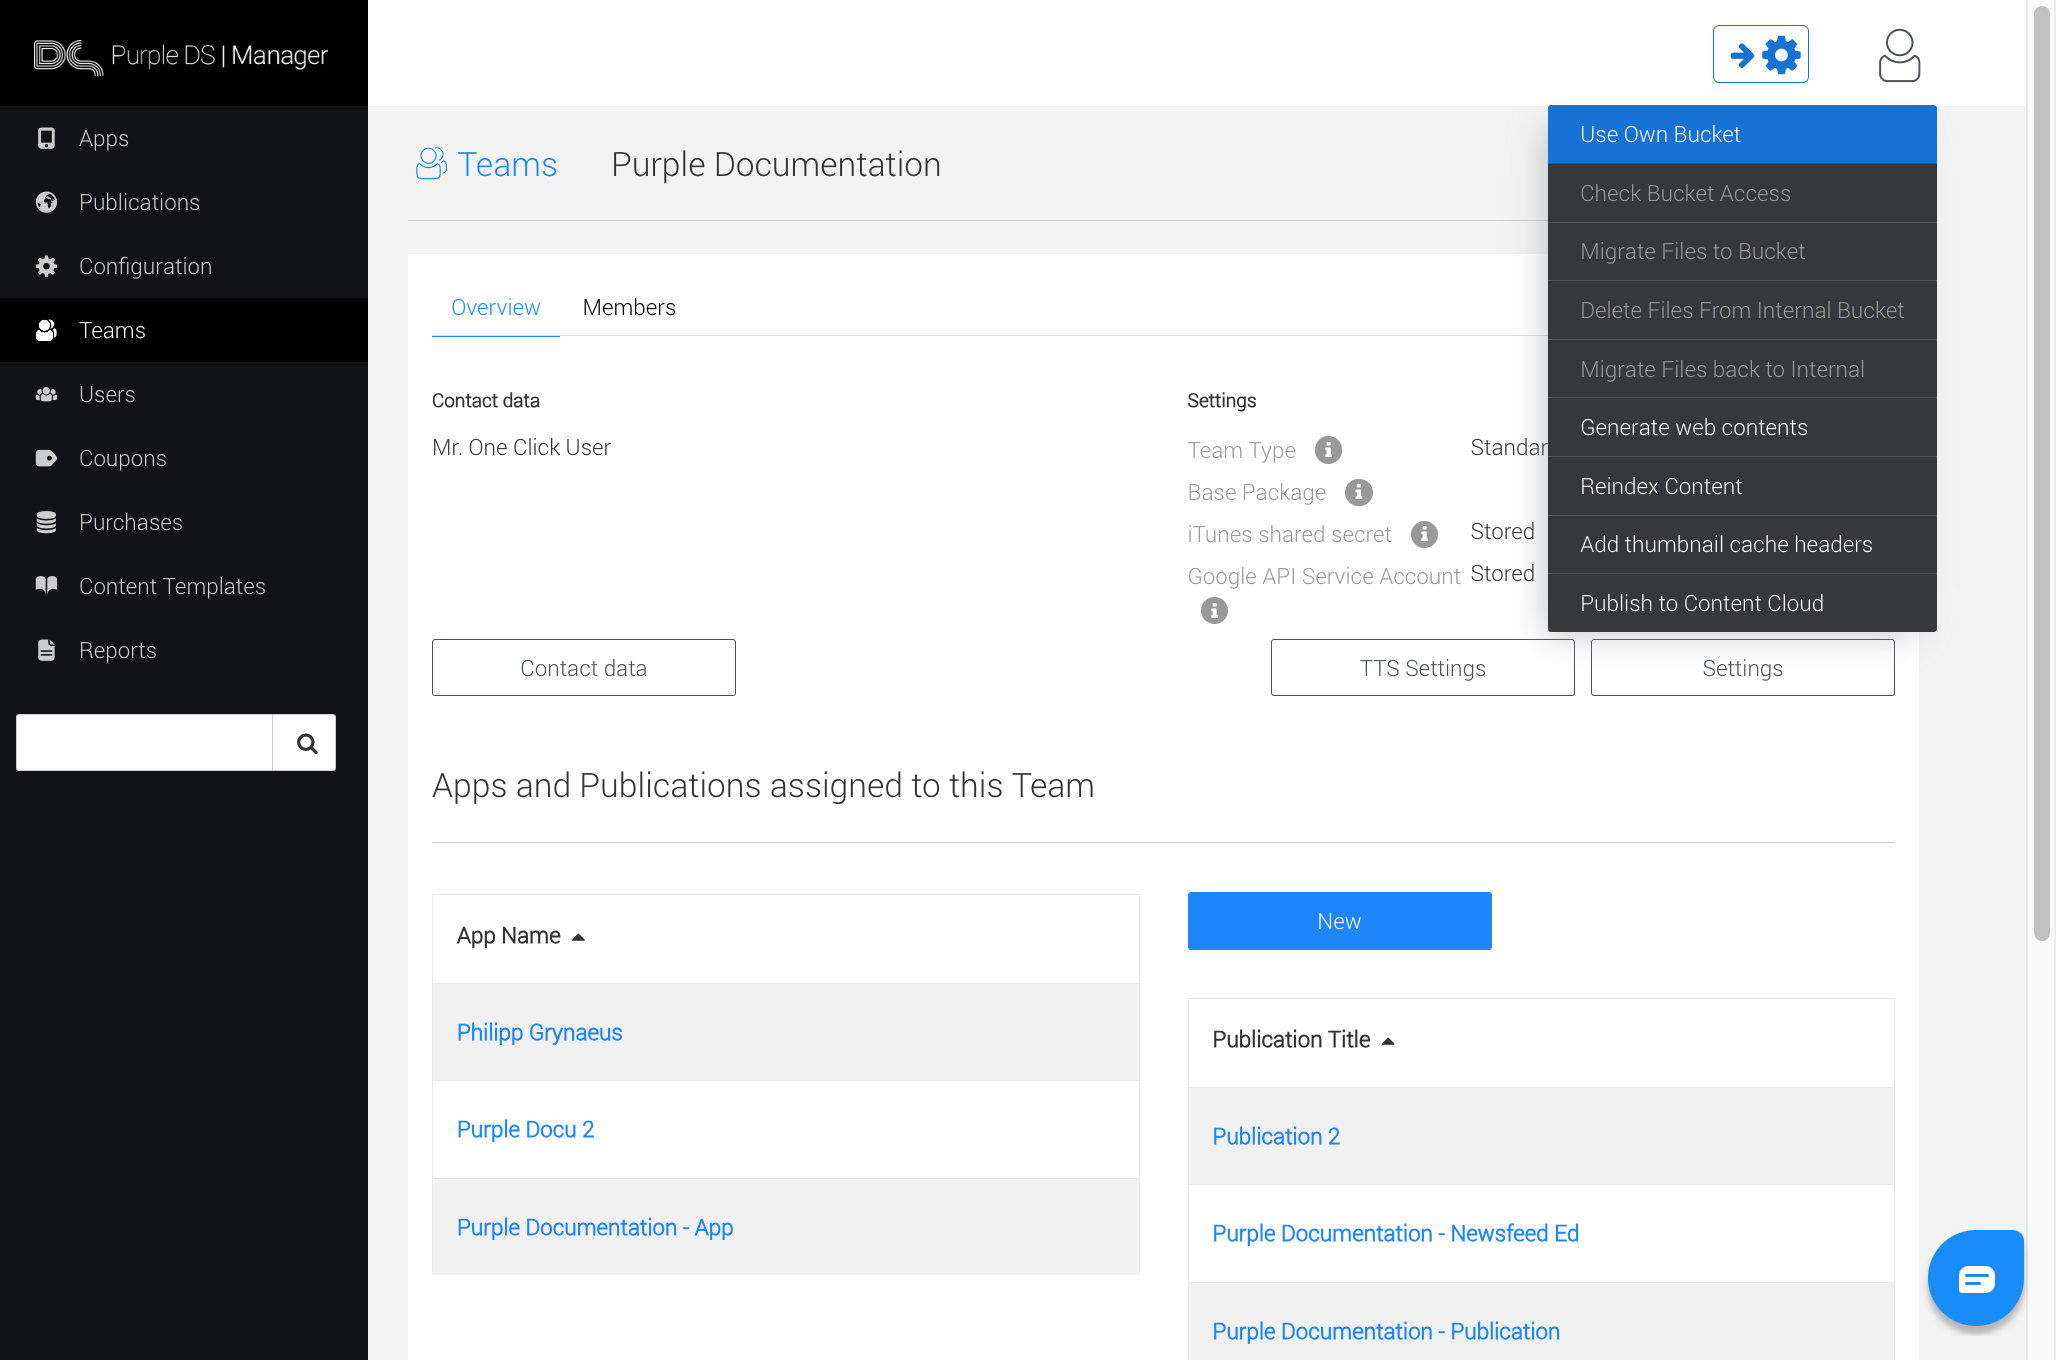Select Reindex Content menu entry
2056x1360 pixels.
point(1742,486)
